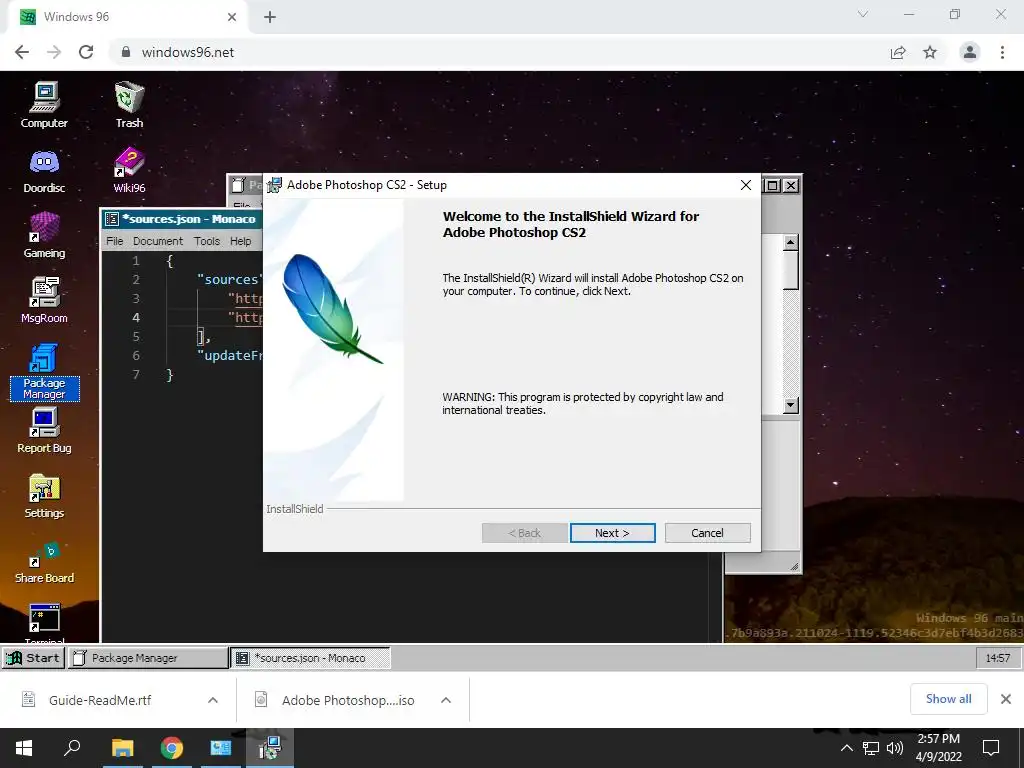Click the Package Manager scrollbar down arrow
The height and width of the screenshot is (768, 1024).
(790, 405)
